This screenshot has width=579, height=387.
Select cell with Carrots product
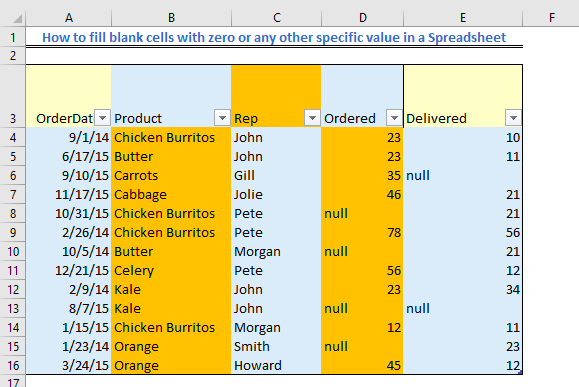coord(171,175)
